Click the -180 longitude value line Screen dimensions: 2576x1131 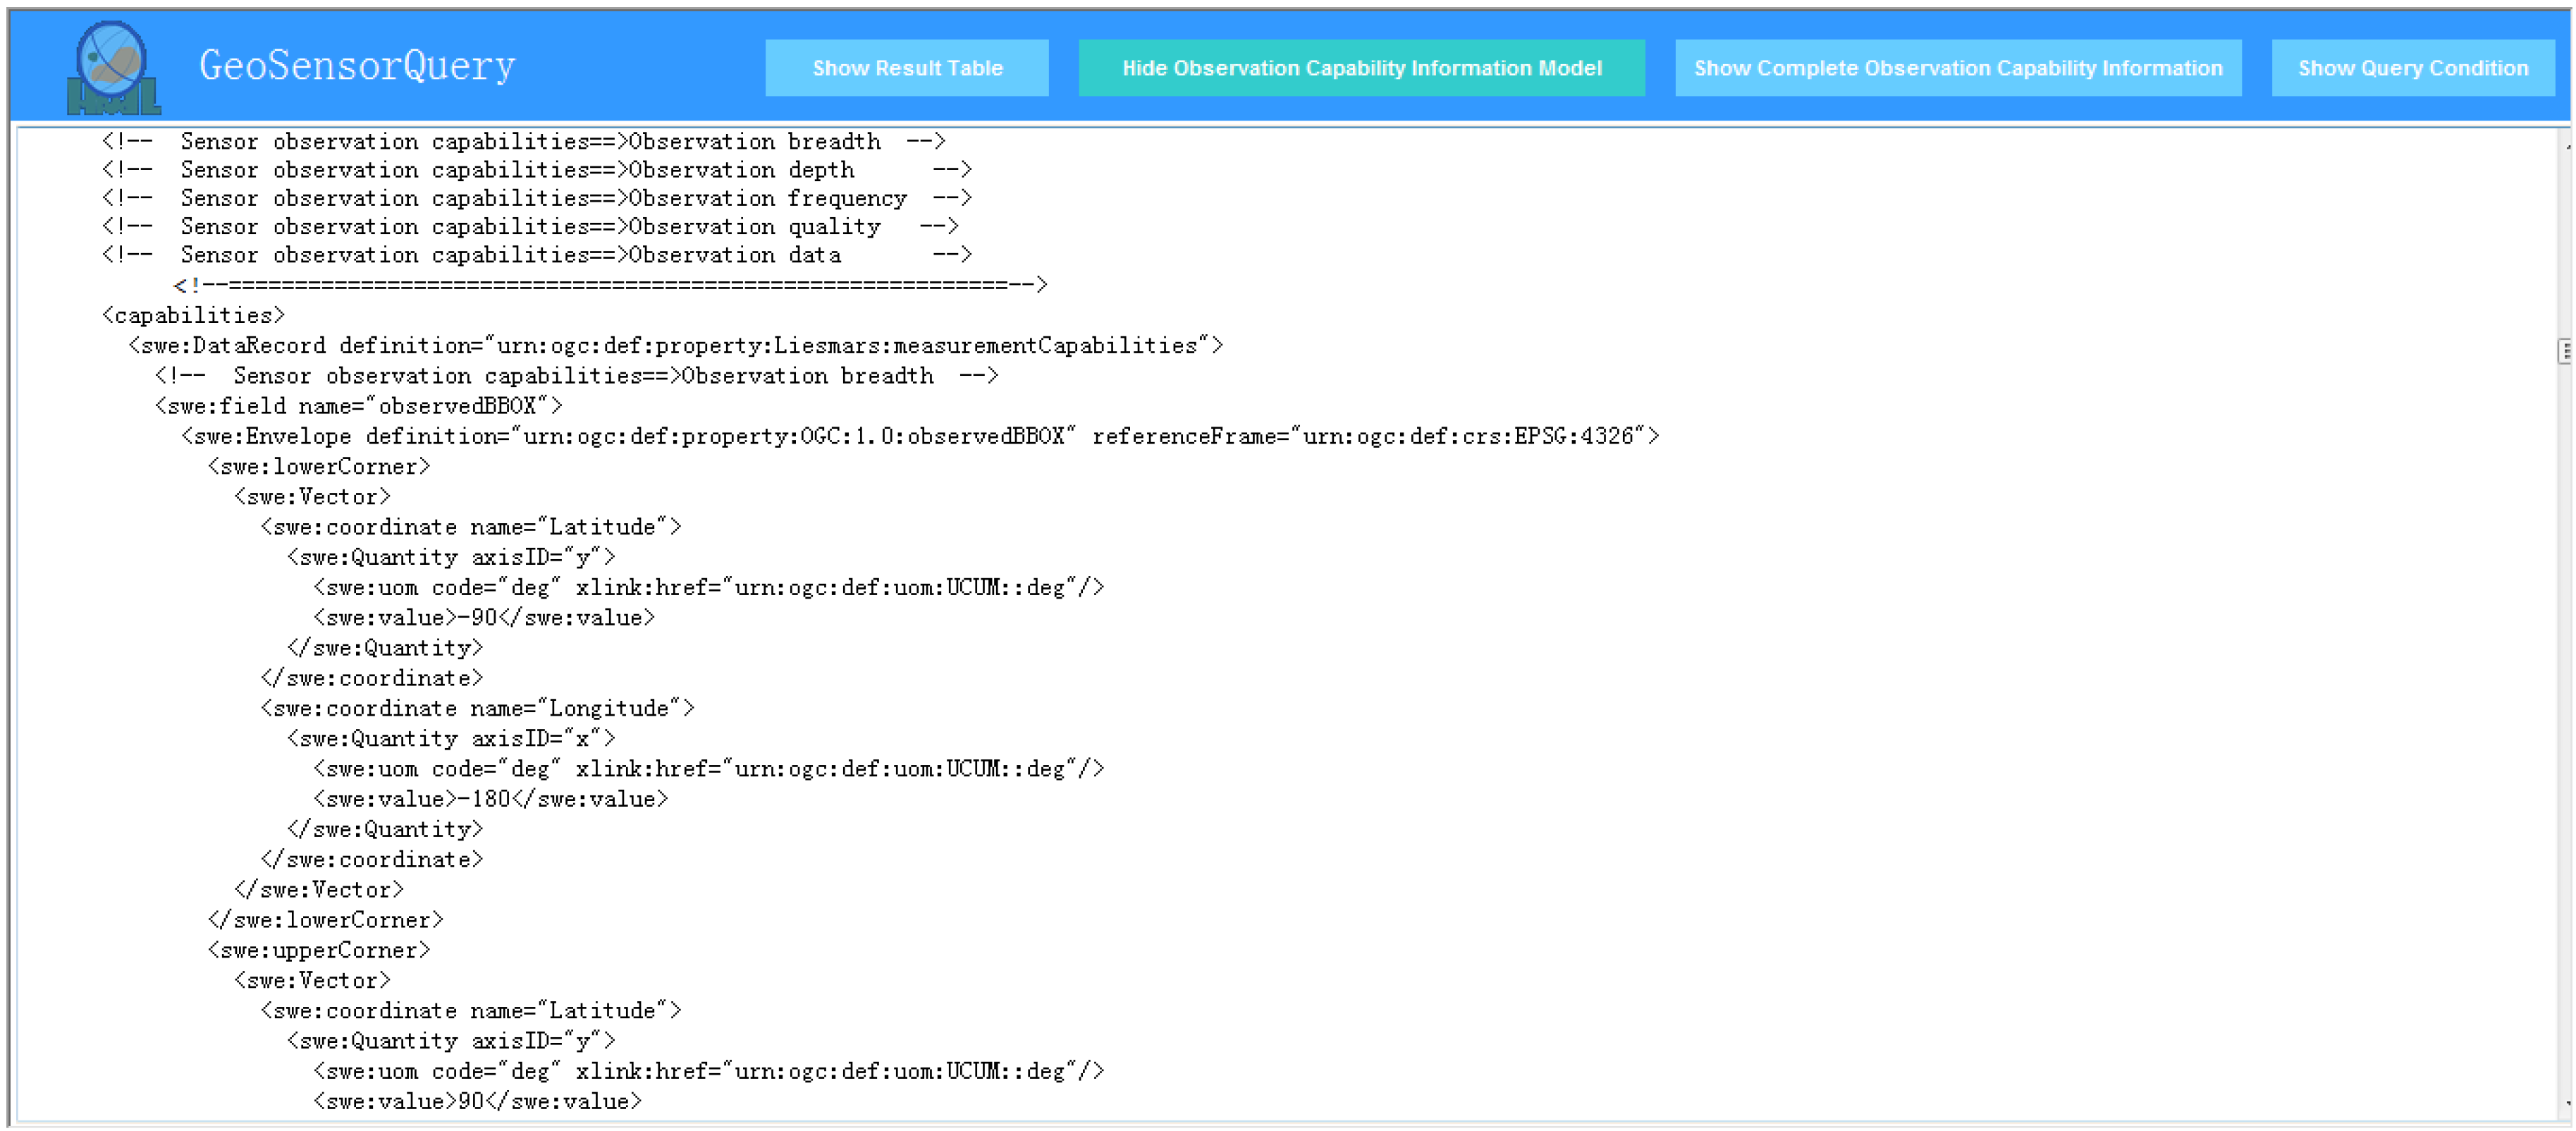coord(490,799)
